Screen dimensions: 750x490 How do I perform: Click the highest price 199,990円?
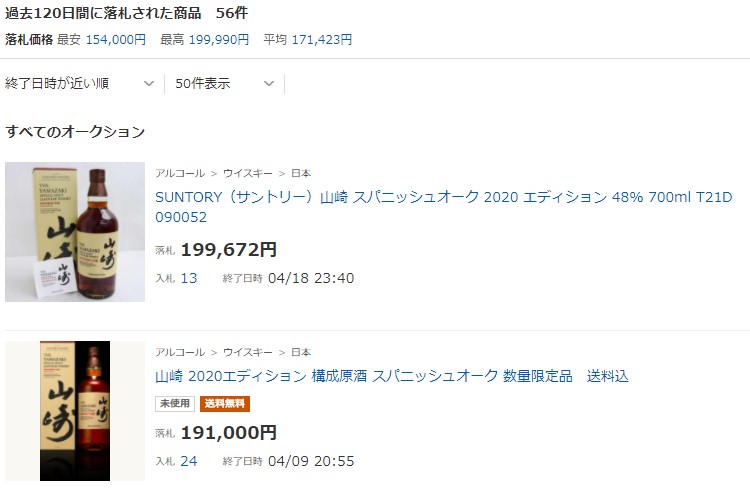pyautogui.click(x=219, y=40)
